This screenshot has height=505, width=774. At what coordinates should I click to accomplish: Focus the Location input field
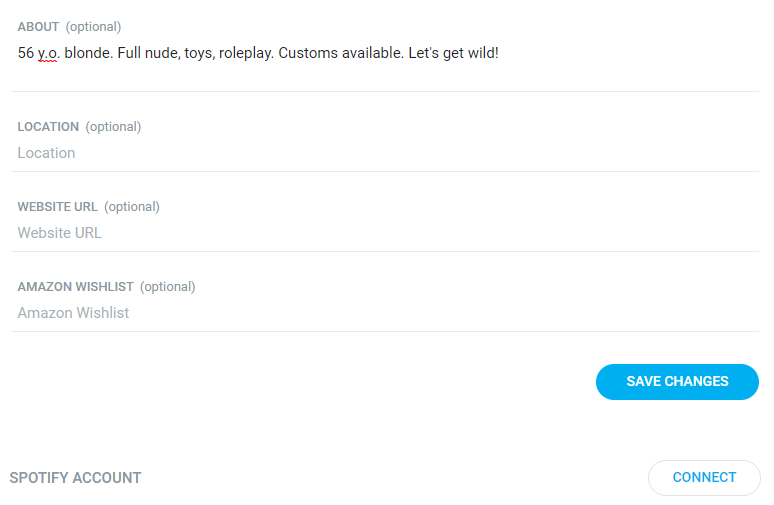[x=385, y=153]
